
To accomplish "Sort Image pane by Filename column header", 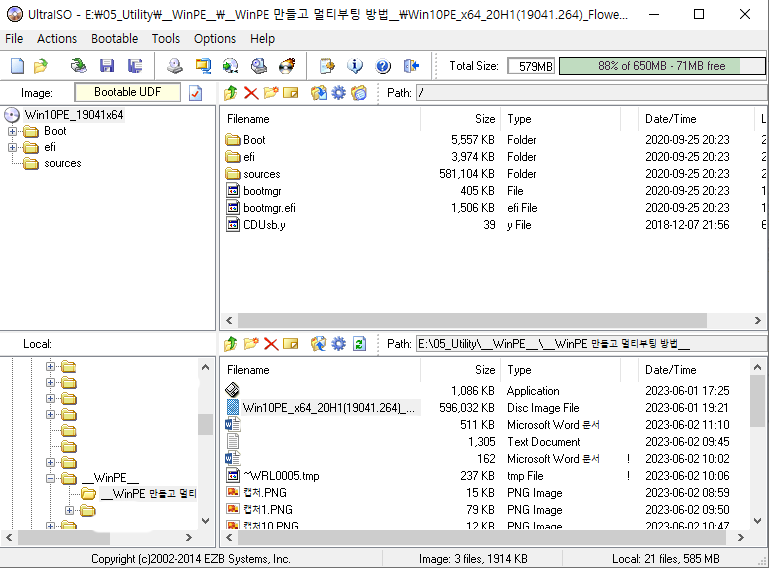I will (320, 119).
